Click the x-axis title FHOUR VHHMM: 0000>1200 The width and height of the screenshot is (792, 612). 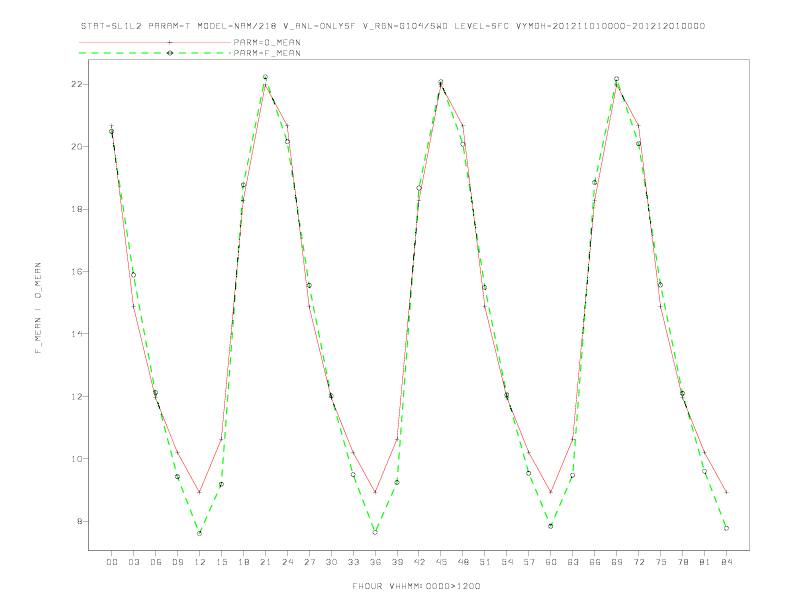click(x=416, y=586)
